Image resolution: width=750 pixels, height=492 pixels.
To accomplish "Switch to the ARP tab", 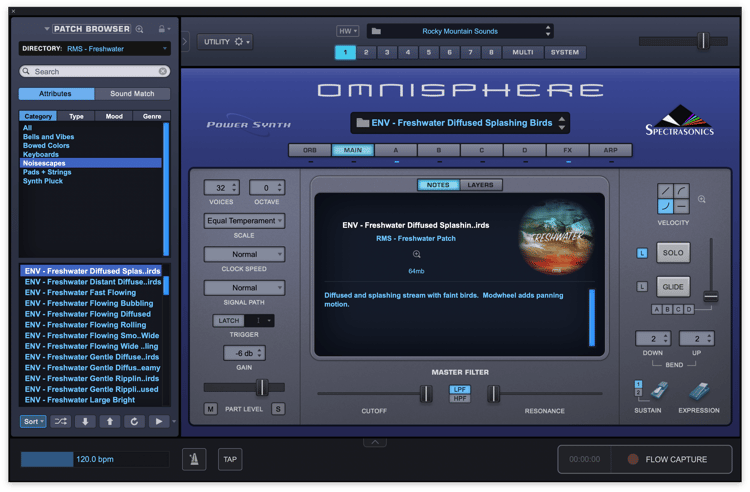I will pyautogui.click(x=610, y=150).
